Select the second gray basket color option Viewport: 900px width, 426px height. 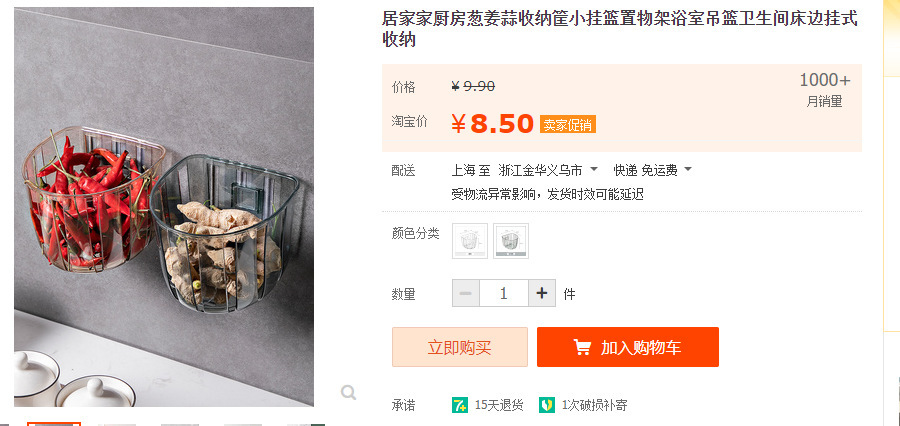point(511,241)
